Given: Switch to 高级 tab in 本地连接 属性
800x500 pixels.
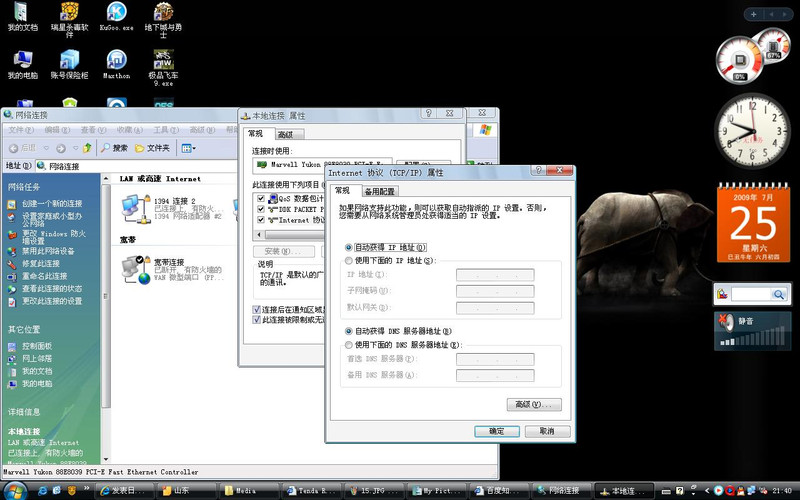Looking at the screenshot, I should pyautogui.click(x=289, y=135).
